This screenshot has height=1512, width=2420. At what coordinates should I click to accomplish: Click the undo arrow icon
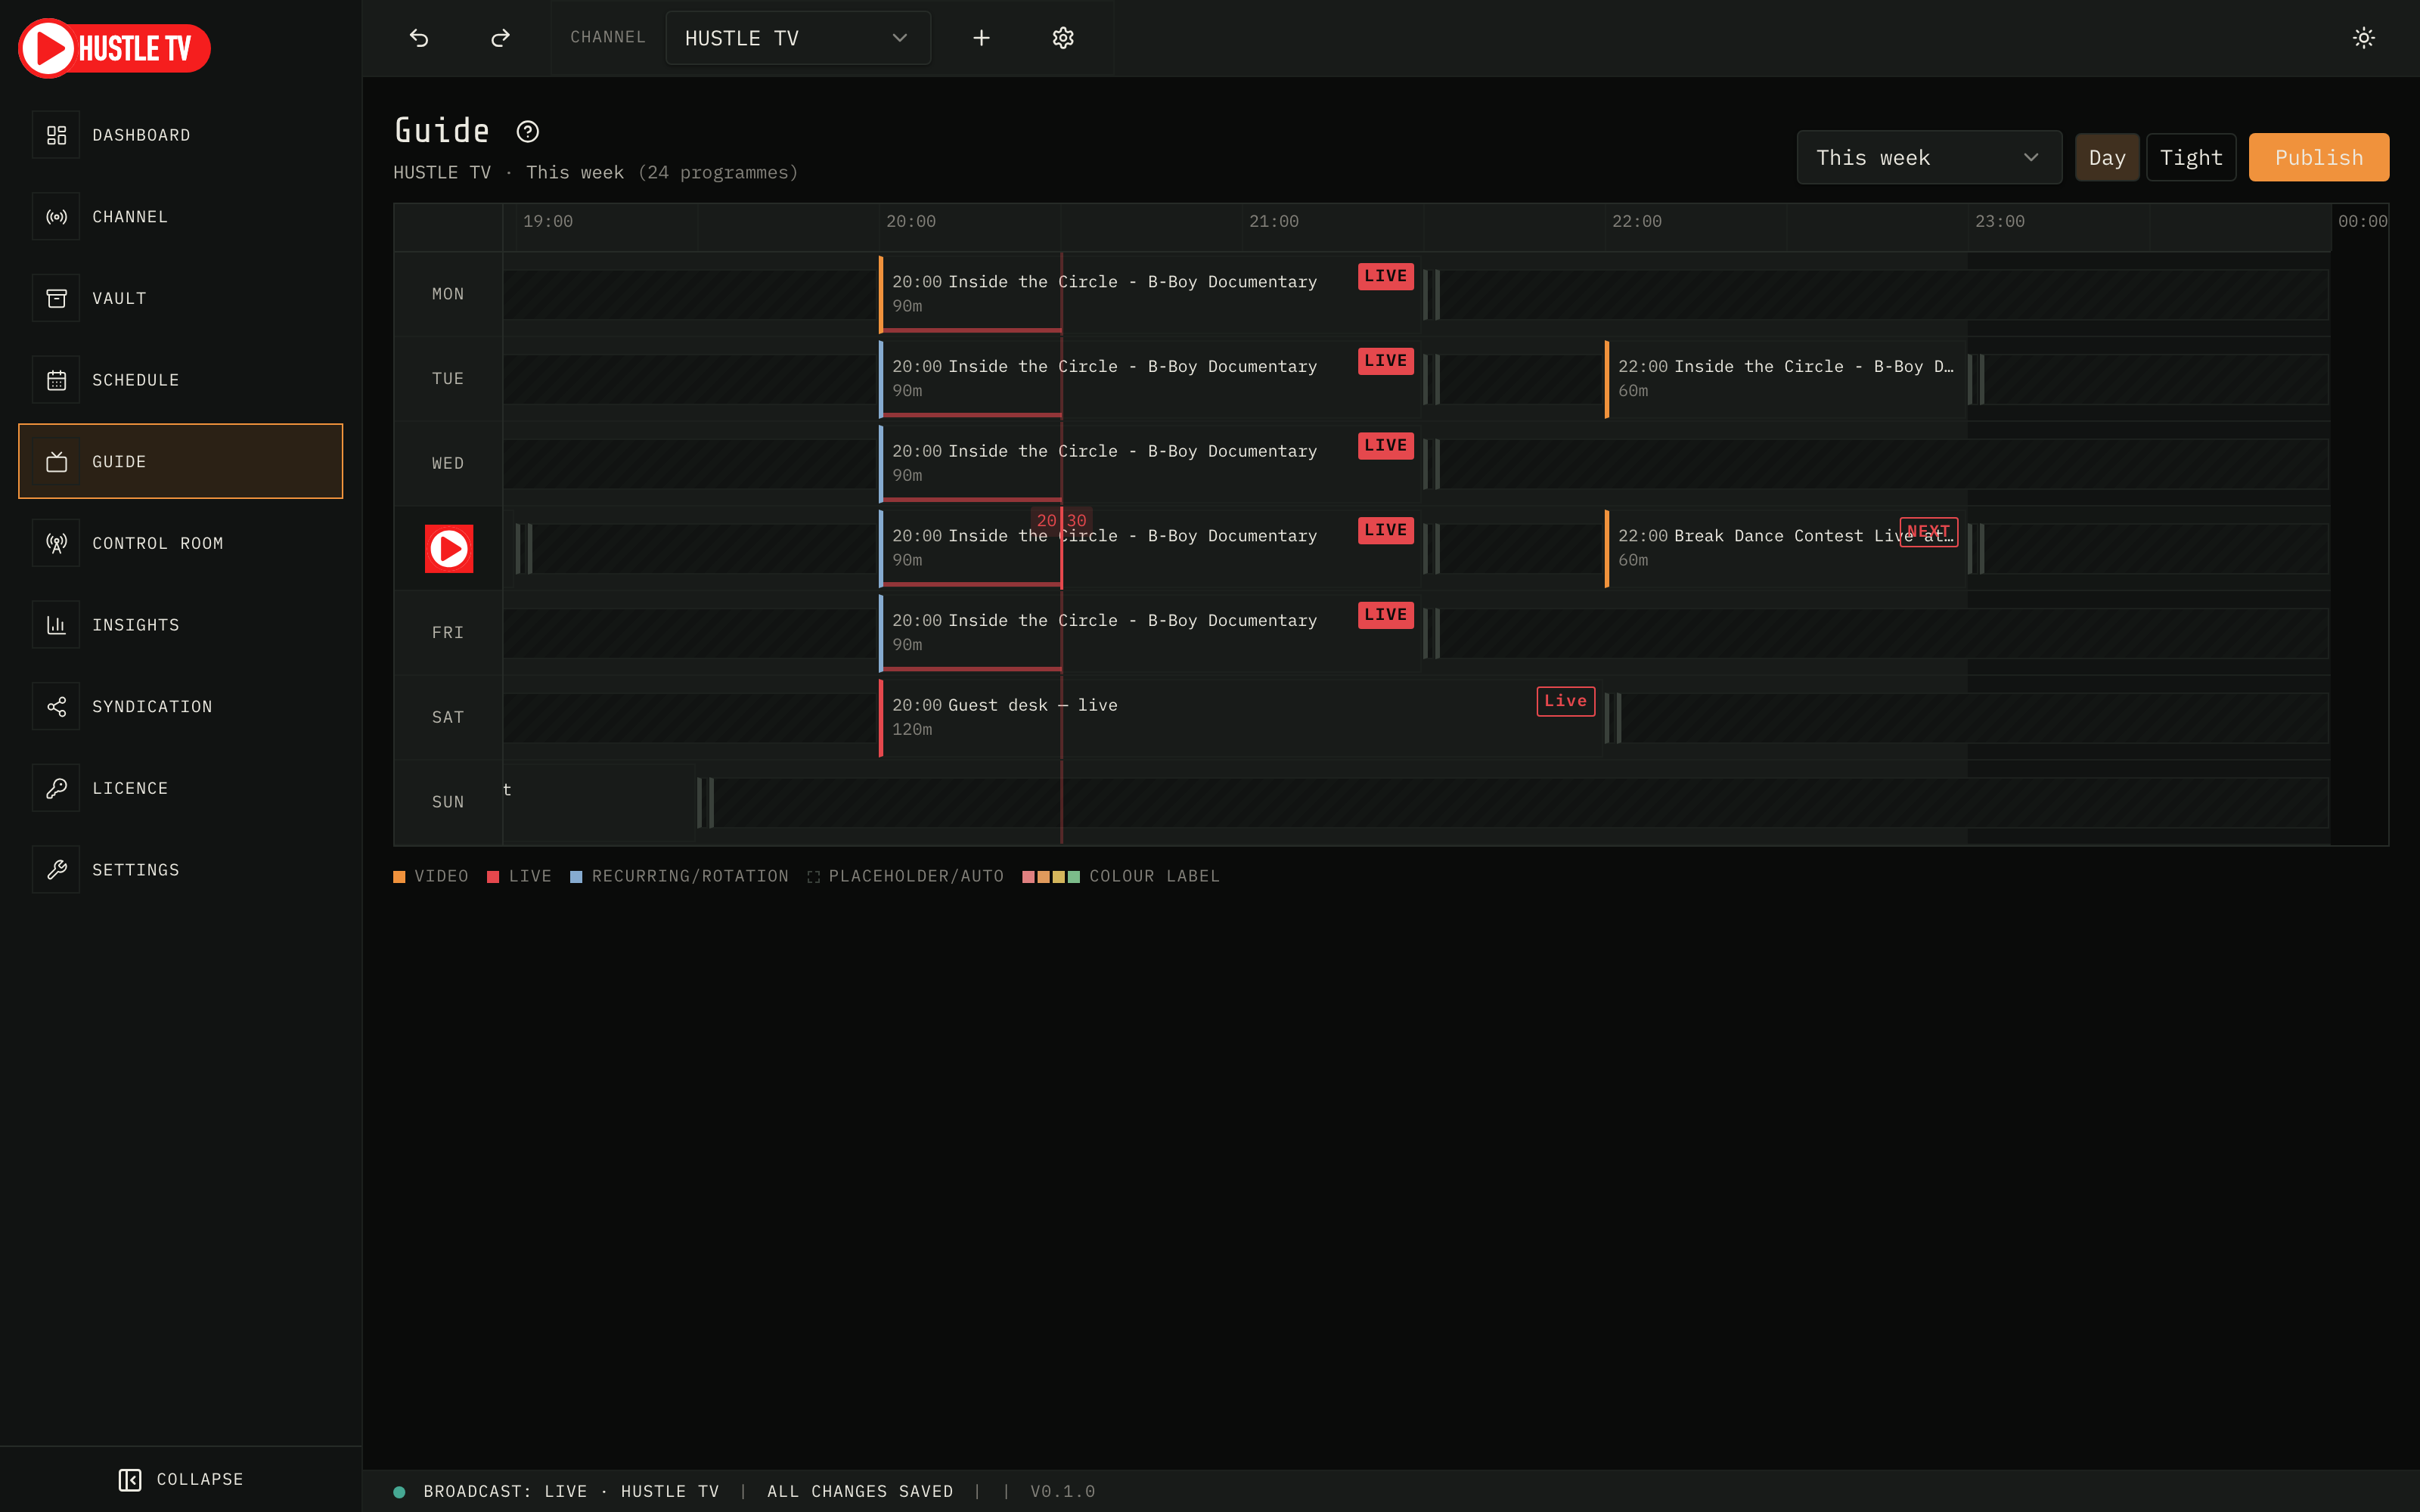click(419, 38)
